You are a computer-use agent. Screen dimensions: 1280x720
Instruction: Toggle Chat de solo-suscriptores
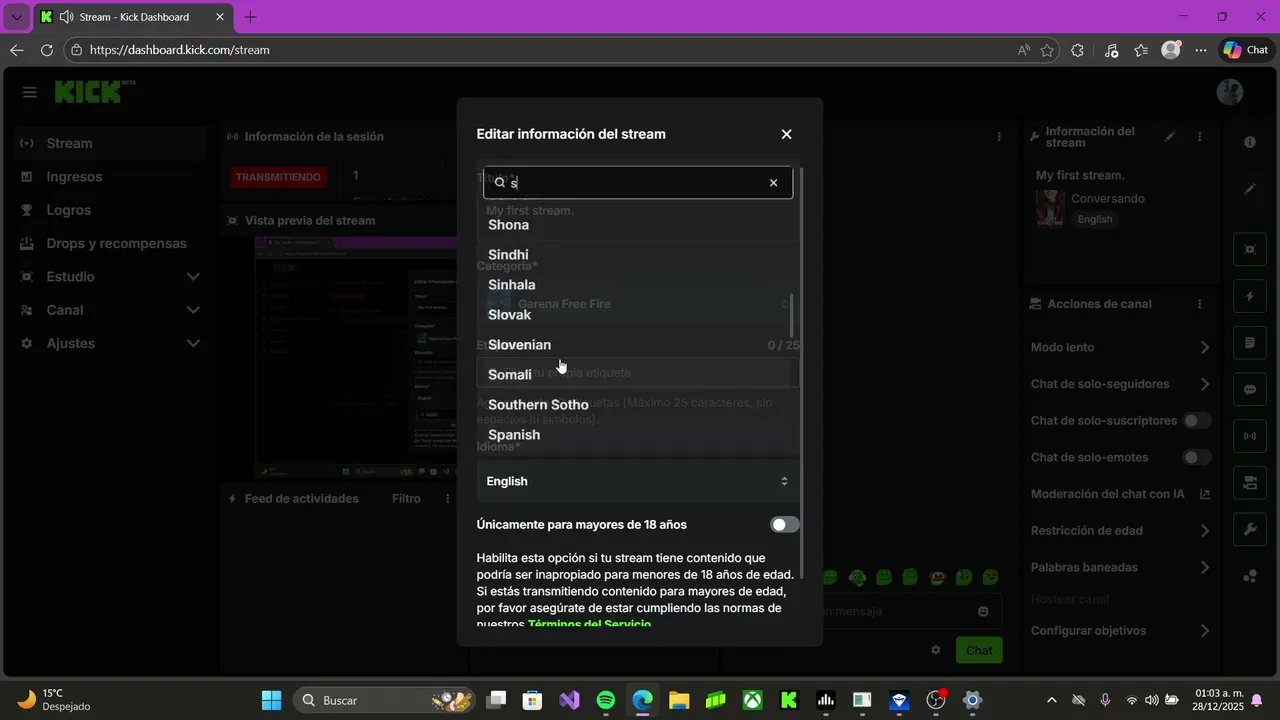[1197, 421]
